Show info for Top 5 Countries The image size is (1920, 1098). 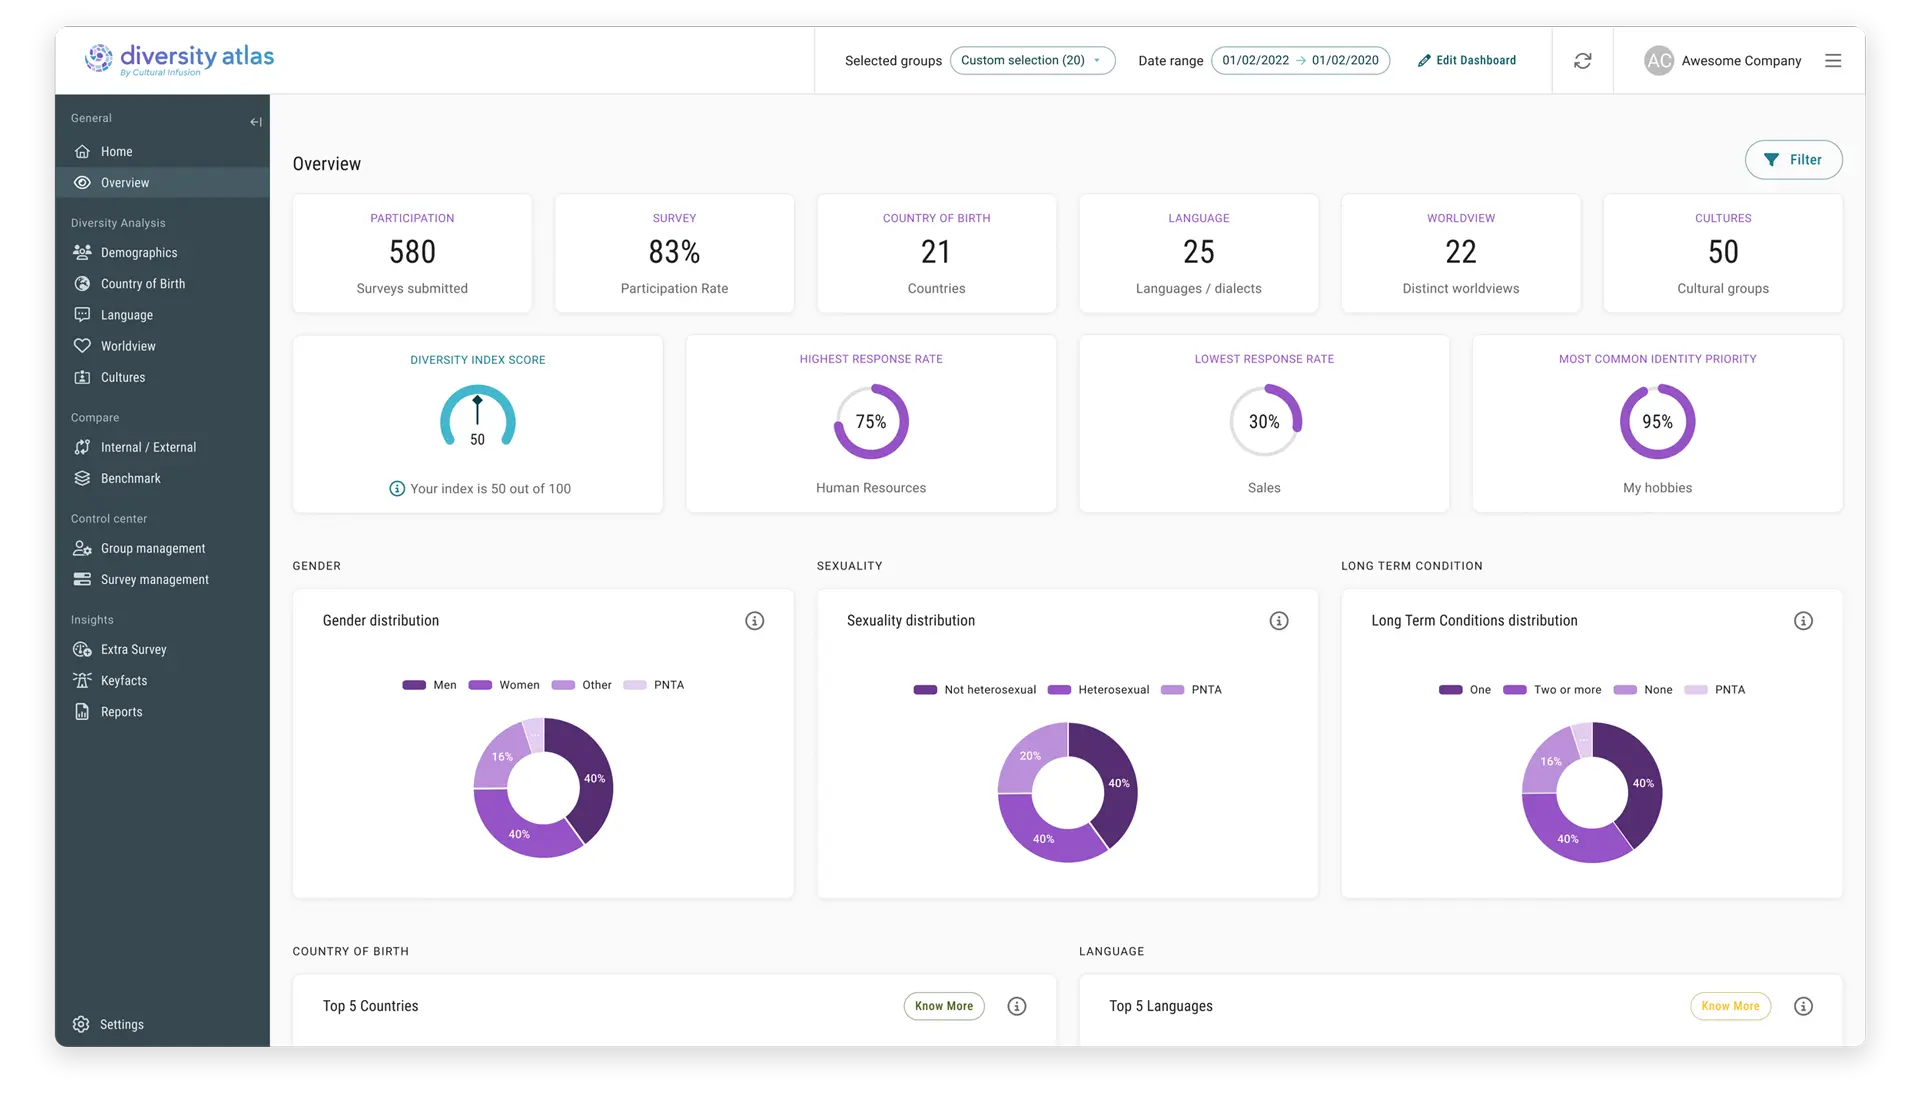pos(1017,1006)
